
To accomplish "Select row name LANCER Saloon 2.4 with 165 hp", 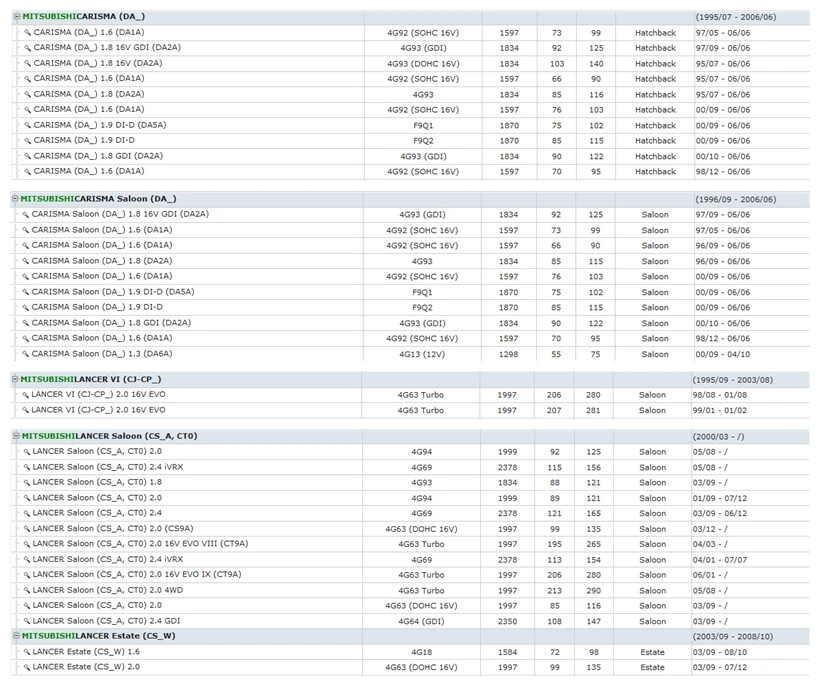I will 97,513.
